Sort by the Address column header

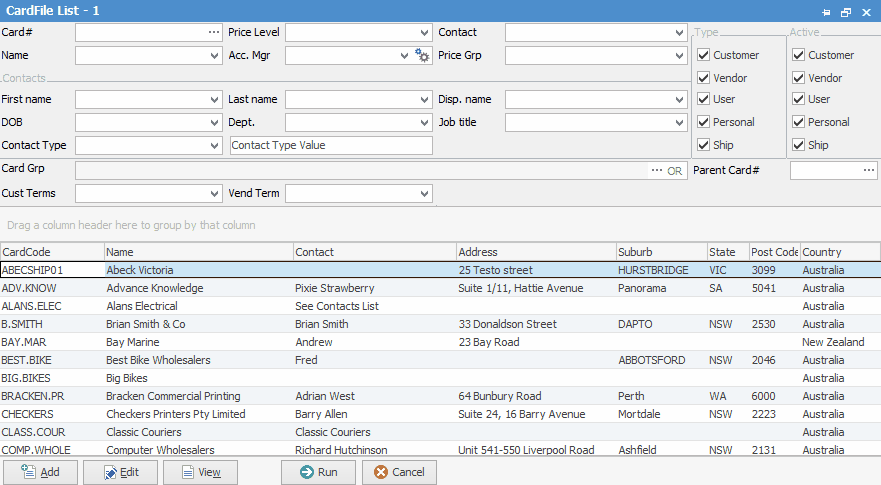click(536, 252)
